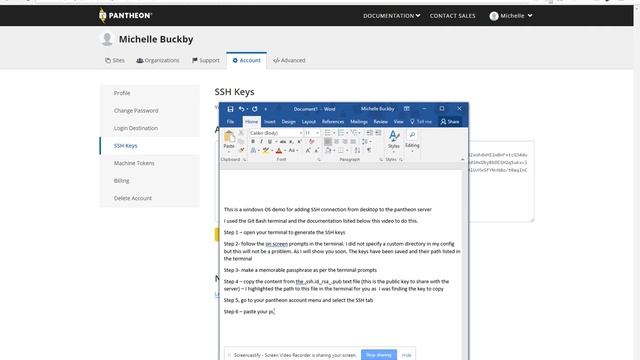Open the Styles gallery

tap(394, 141)
